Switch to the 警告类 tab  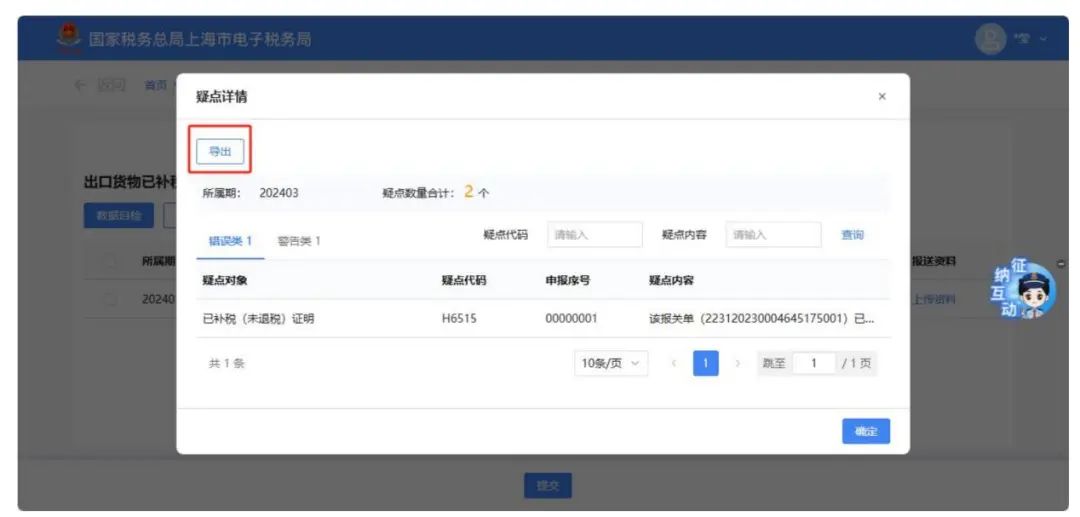click(x=299, y=241)
